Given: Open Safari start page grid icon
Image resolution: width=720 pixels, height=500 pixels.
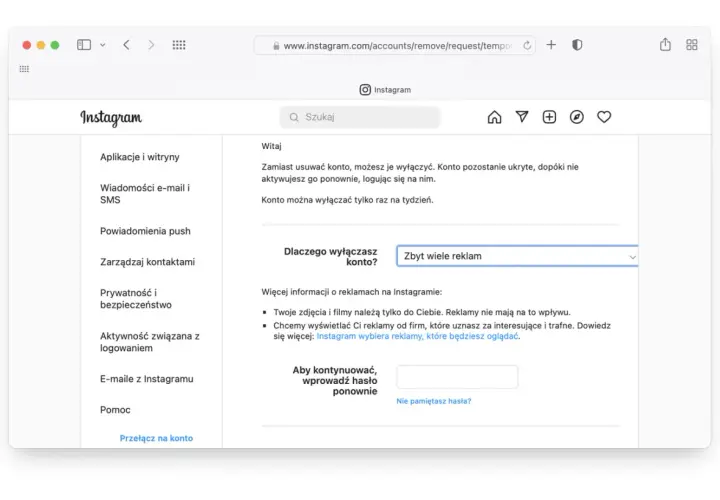Looking at the screenshot, I should pos(179,45).
